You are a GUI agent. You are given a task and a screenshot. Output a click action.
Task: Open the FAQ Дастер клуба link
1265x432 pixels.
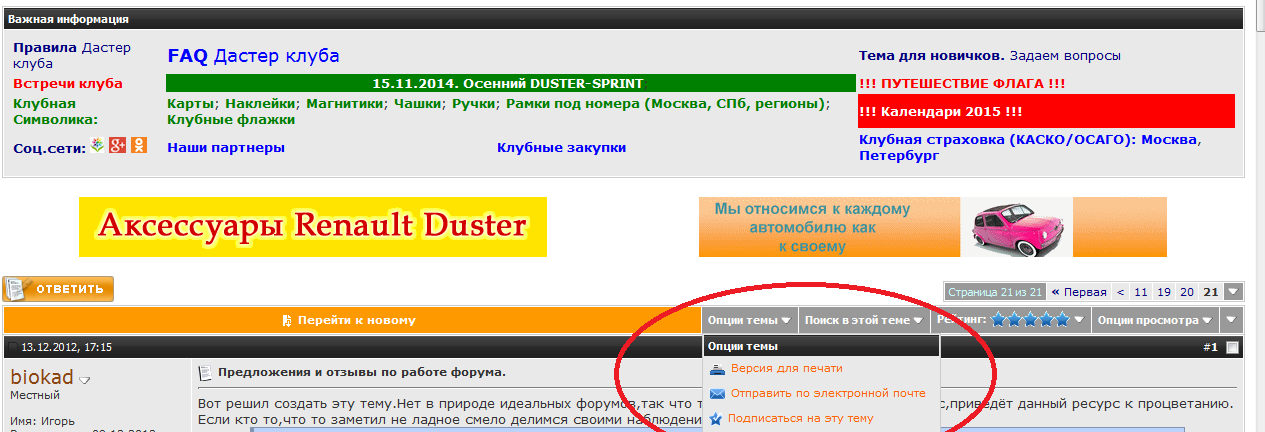[253, 55]
